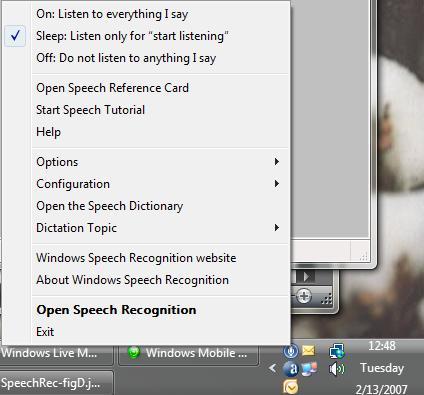Expand the Options submenu

click(x=146, y=162)
